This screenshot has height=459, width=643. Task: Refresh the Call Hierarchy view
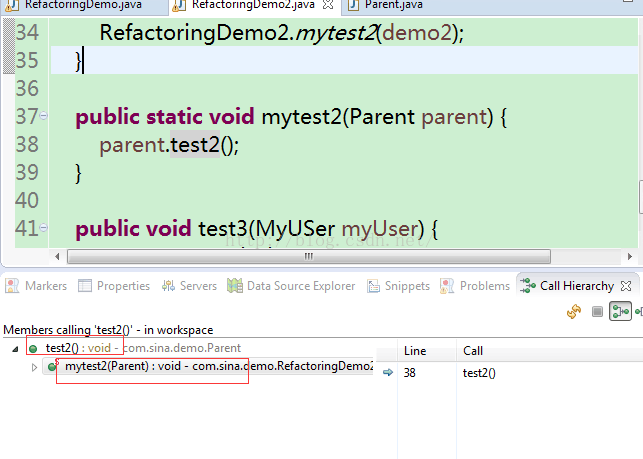point(574,312)
